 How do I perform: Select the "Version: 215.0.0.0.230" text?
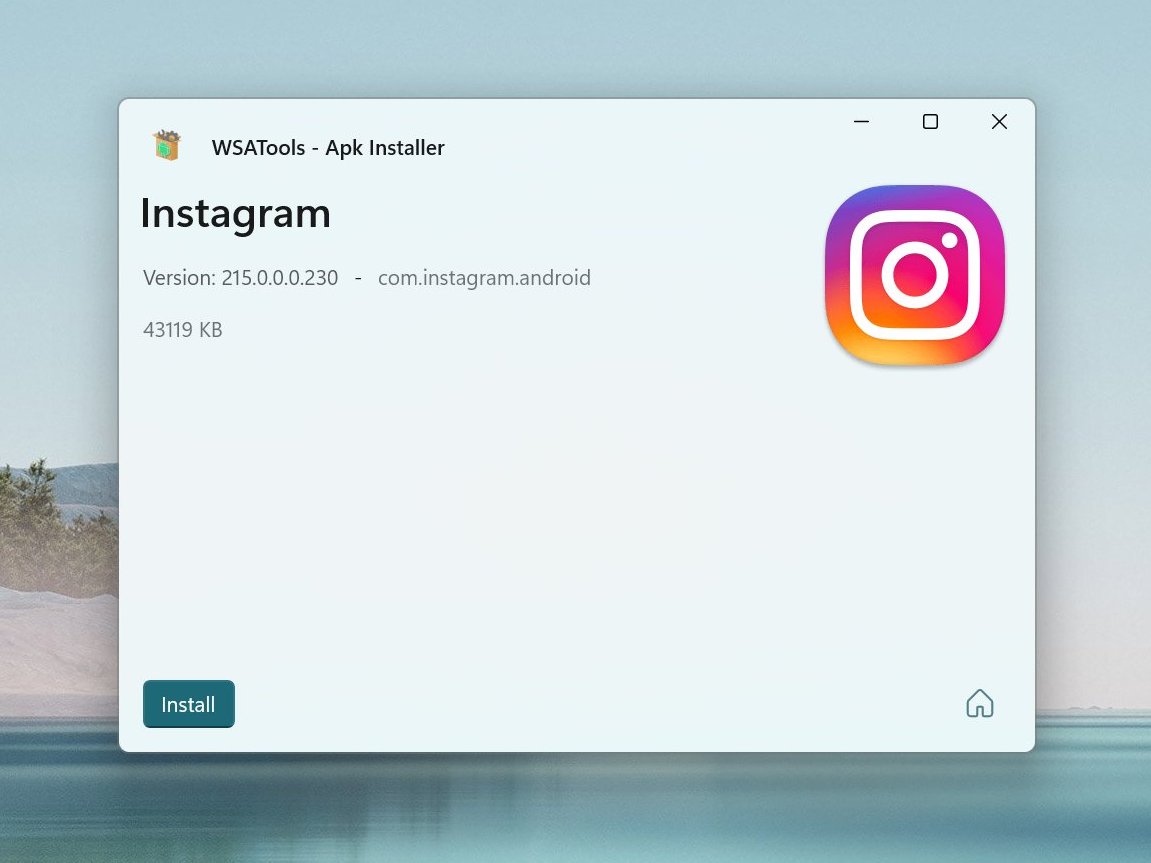click(x=241, y=278)
